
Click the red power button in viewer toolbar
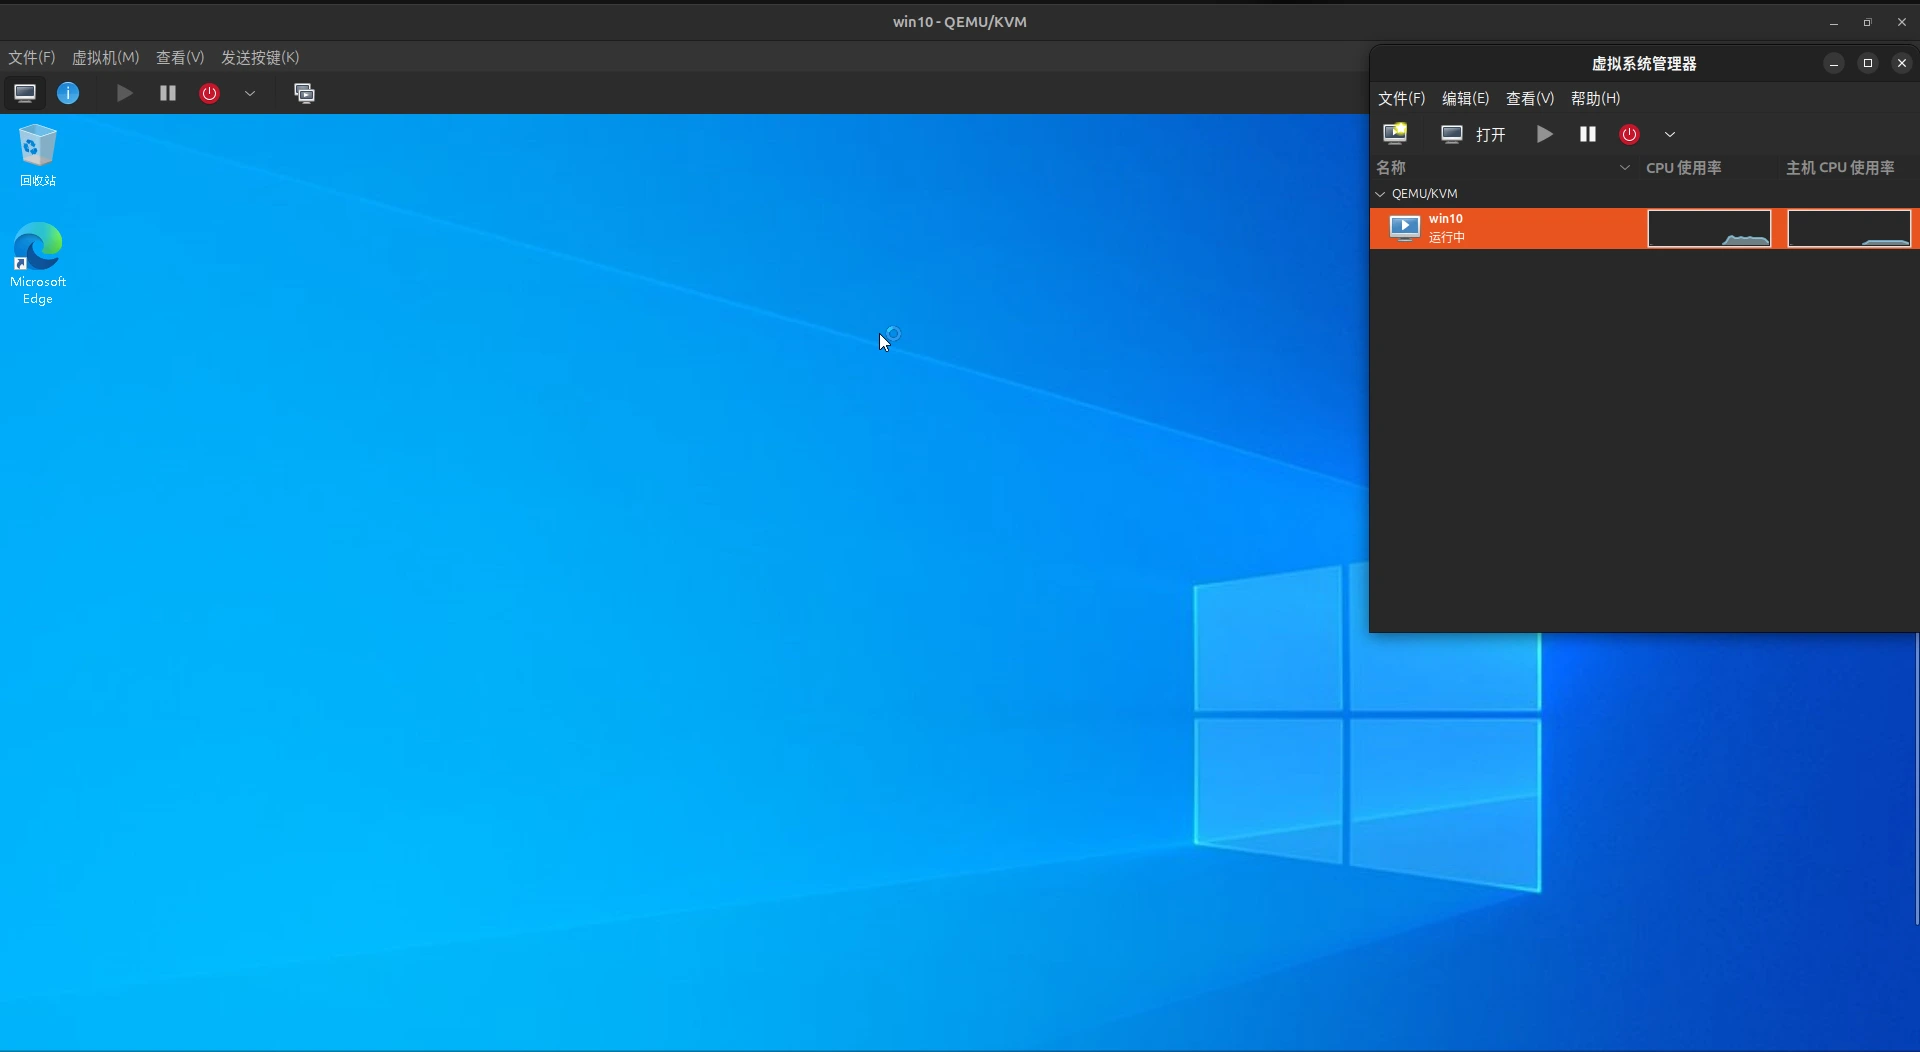point(209,93)
